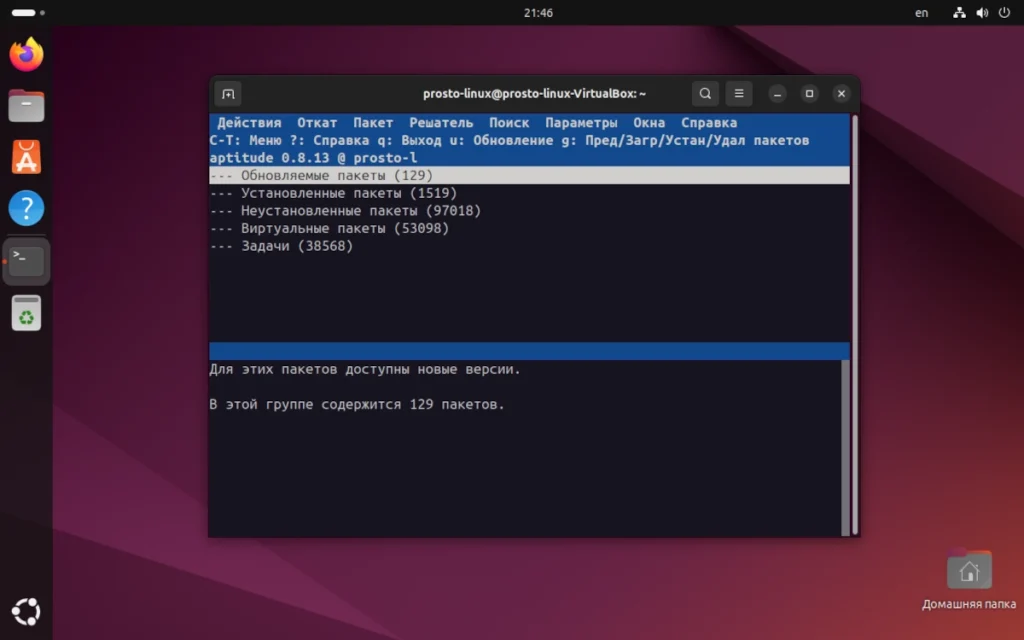Focus the Terminal icon in the dock
Screen dimensions: 1024x640
click(x=26, y=261)
